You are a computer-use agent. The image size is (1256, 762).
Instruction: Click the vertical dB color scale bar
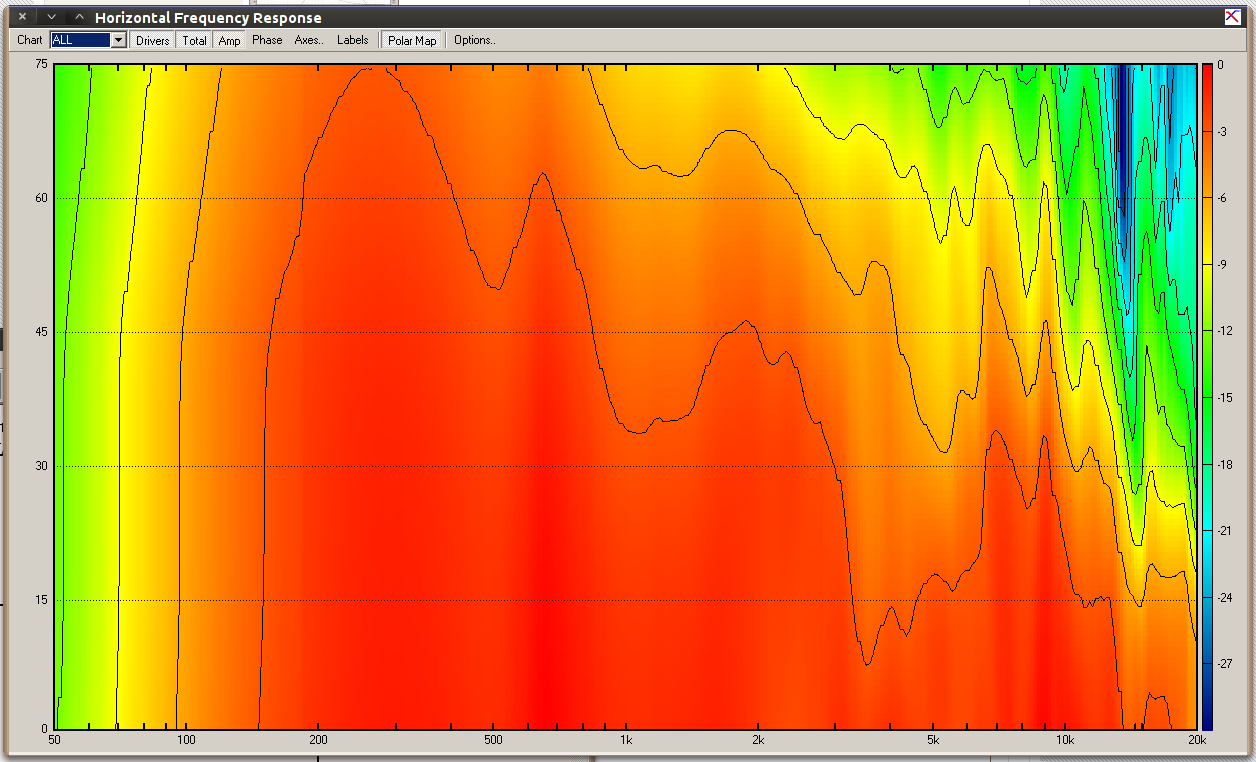coord(1207,396)
